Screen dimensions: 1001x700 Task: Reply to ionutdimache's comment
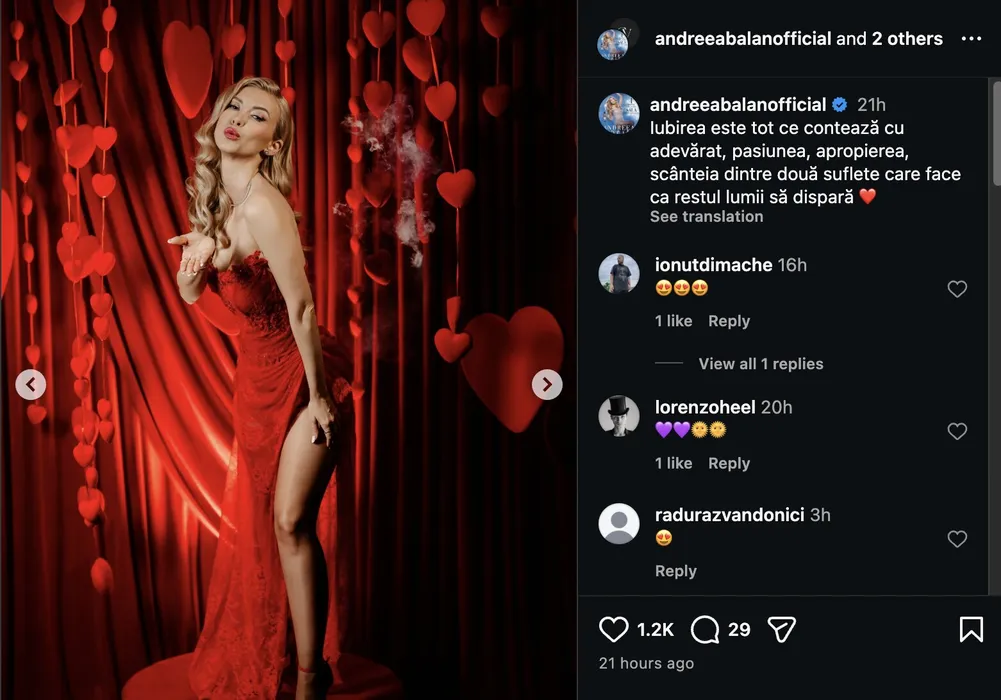pyautogui.click(x=728, y=321)
